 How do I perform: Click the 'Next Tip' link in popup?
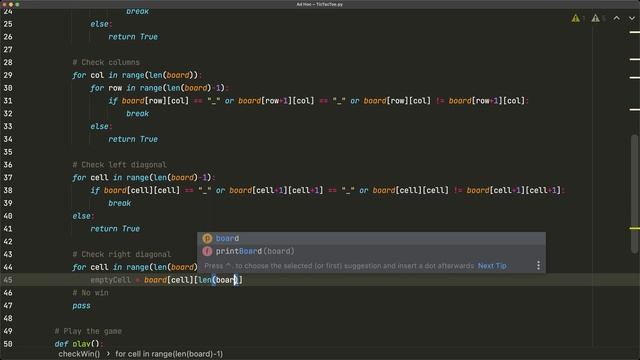[x=492, y=266]
